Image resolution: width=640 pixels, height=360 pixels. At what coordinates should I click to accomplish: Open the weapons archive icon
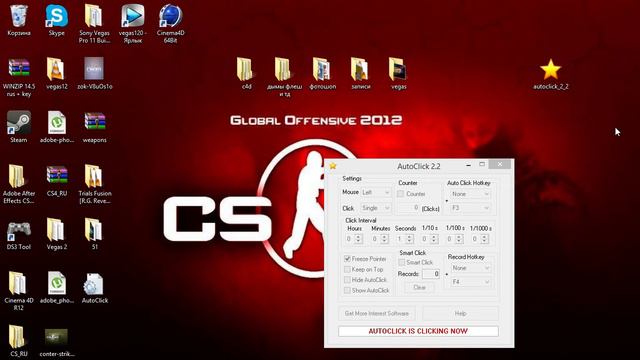tap(94, 127)
